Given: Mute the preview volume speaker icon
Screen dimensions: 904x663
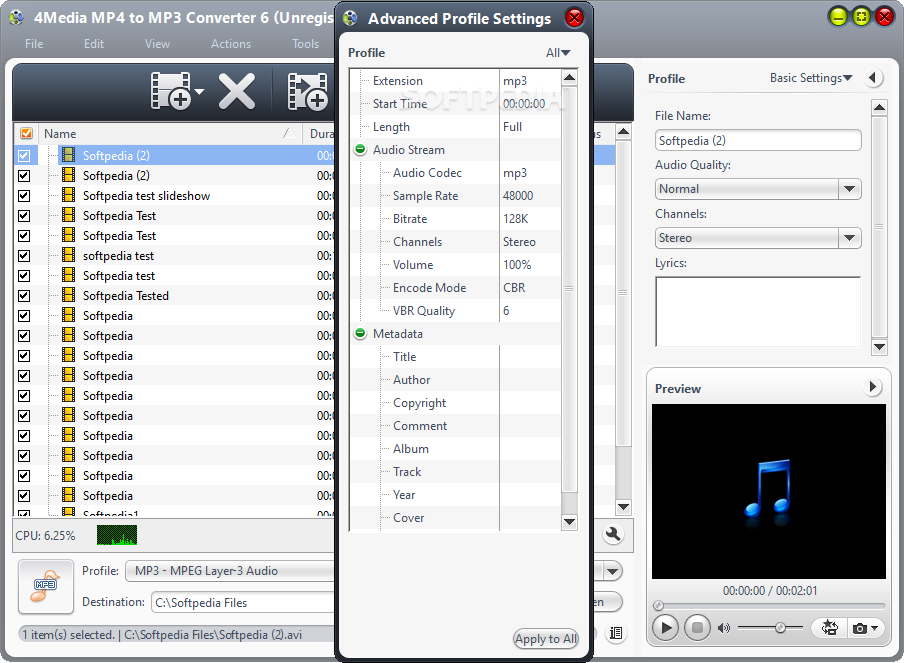Looking at the screenshot, I should [x=724, y=628].
